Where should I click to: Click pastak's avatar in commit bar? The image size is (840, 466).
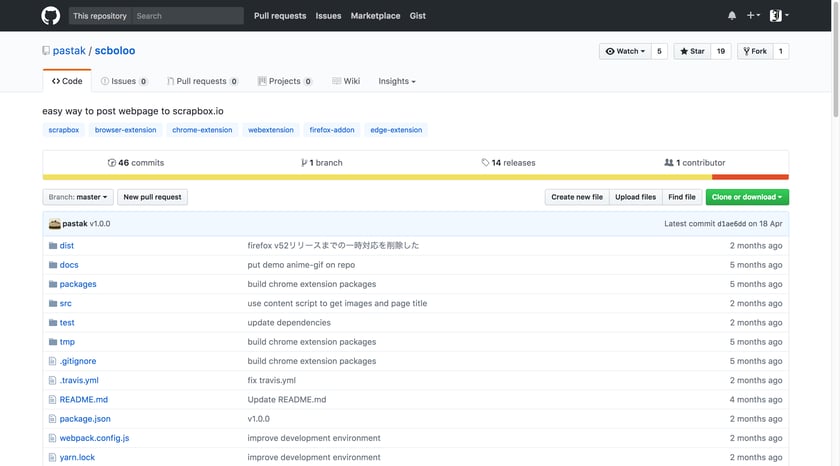pos(54,224)
